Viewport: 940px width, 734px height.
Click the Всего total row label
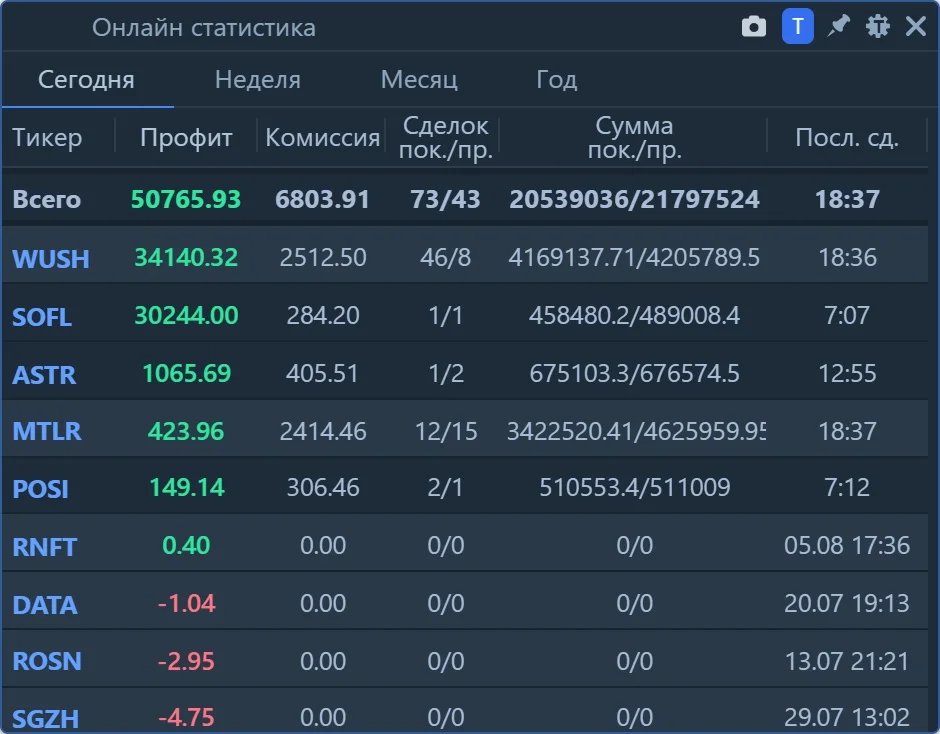tap(47, 199)
